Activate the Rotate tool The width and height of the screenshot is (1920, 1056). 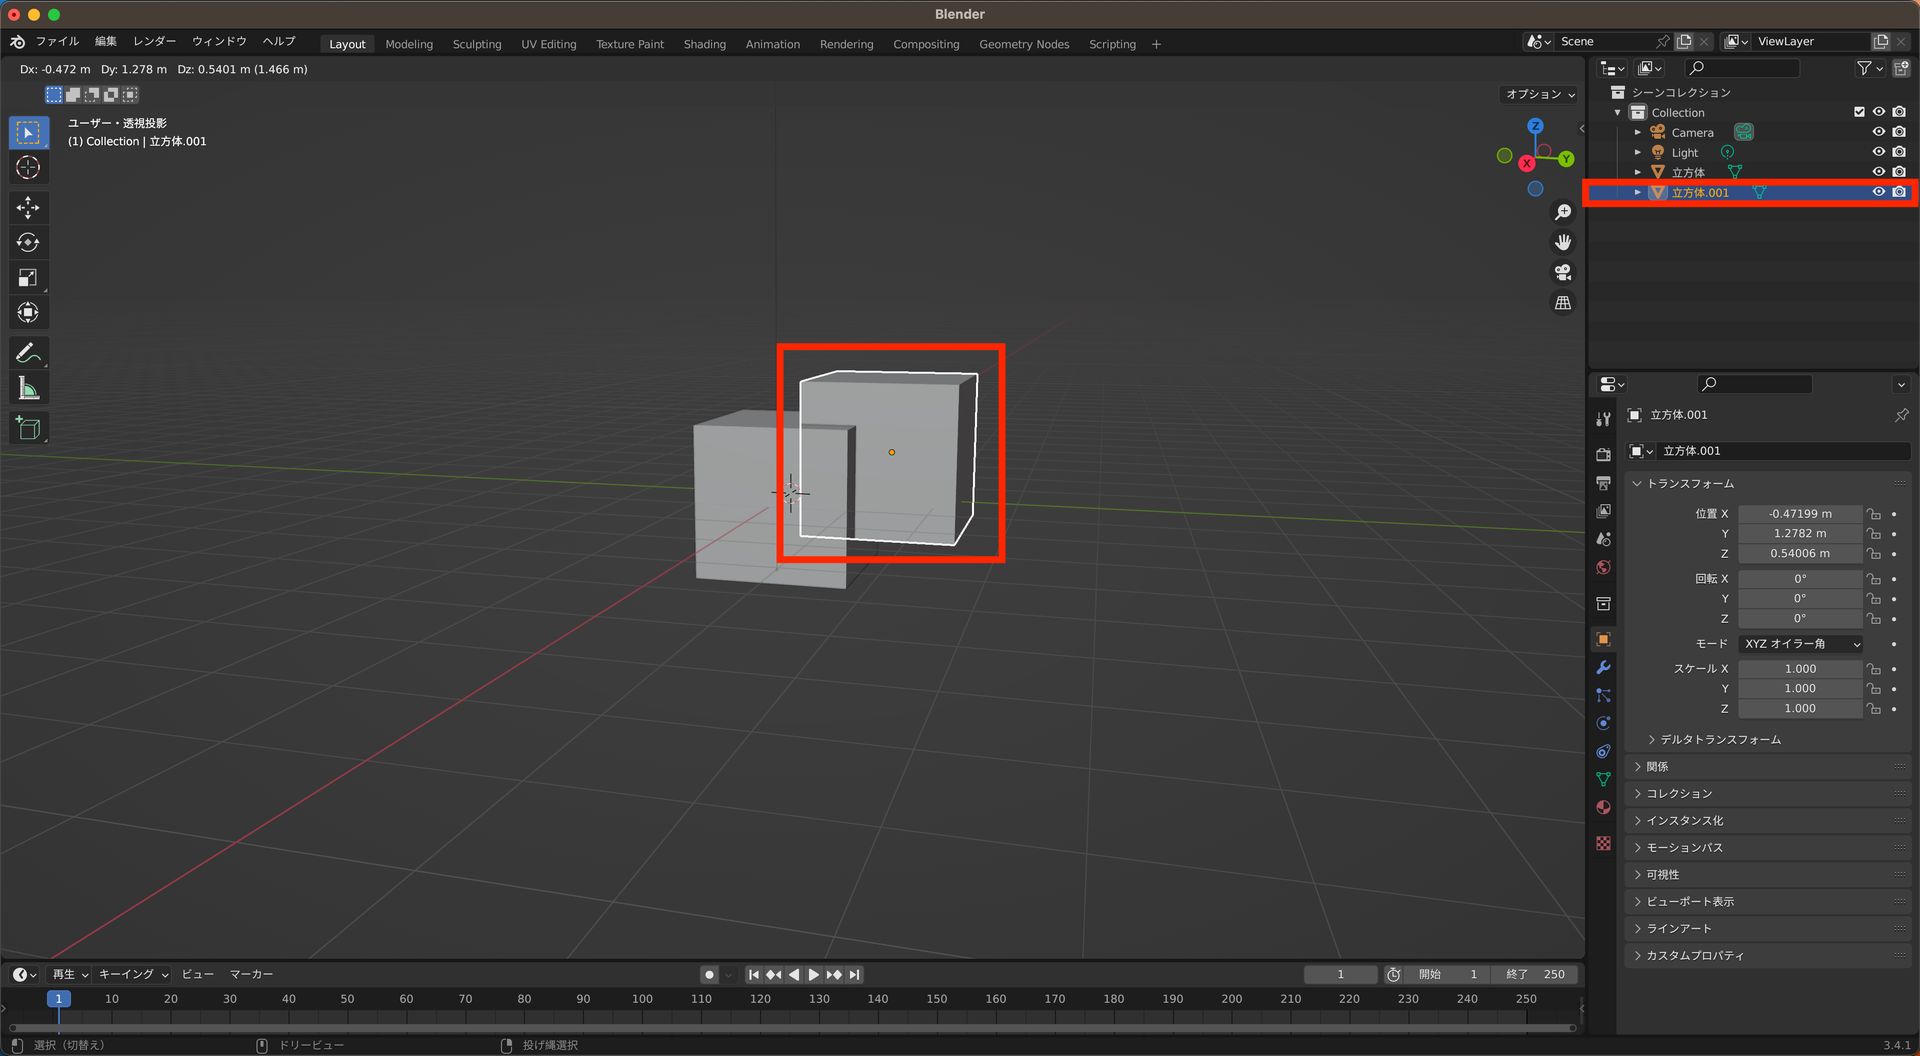[x=28, y=242]
